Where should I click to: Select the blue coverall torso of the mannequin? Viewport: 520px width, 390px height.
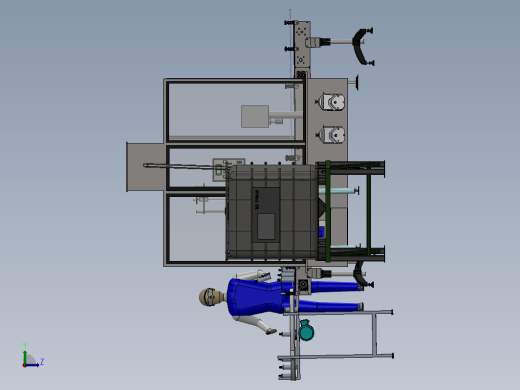point(255,297)
